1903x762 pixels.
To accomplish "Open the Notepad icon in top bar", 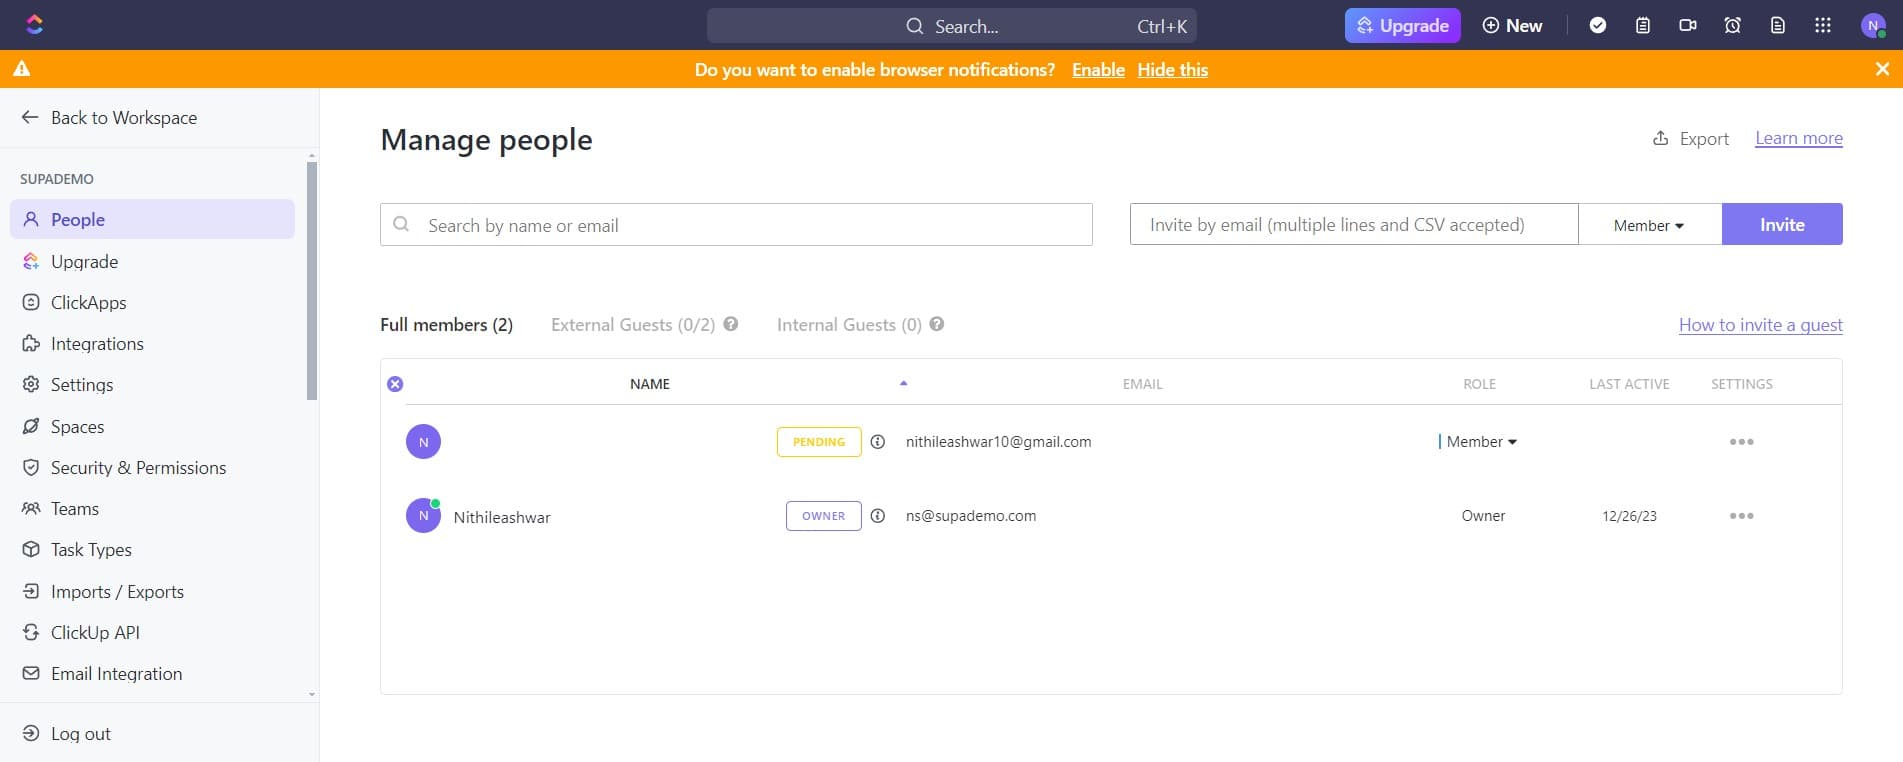I will coord(1643,26).
